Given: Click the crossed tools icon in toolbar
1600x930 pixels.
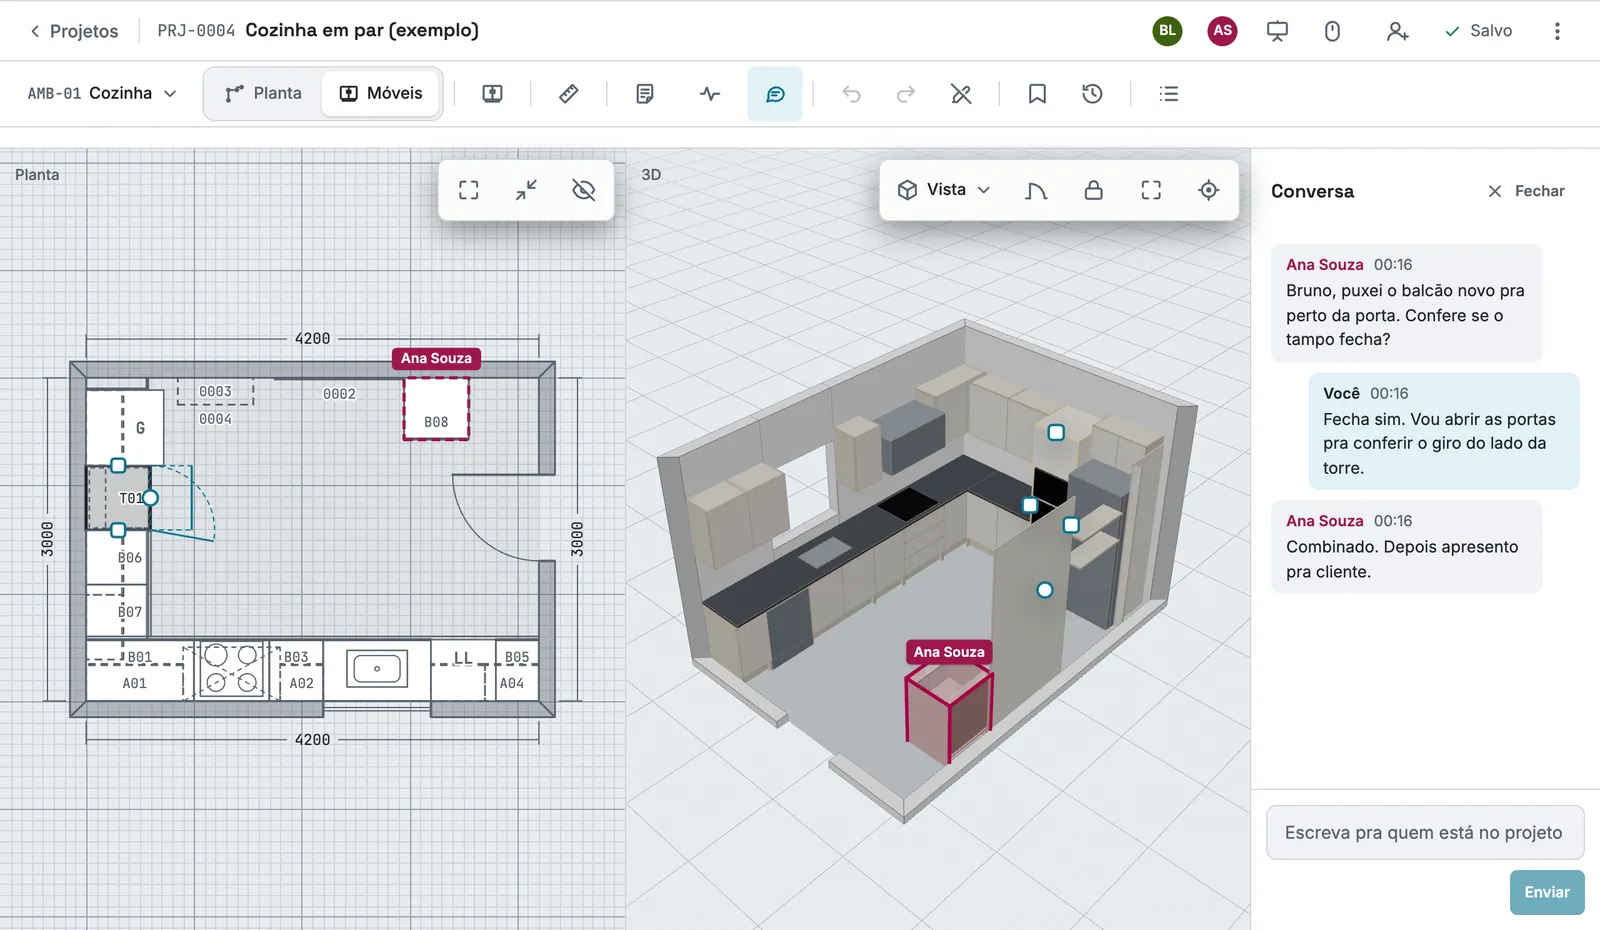Looking at the screenshot, I should click(x=961, y=94).
